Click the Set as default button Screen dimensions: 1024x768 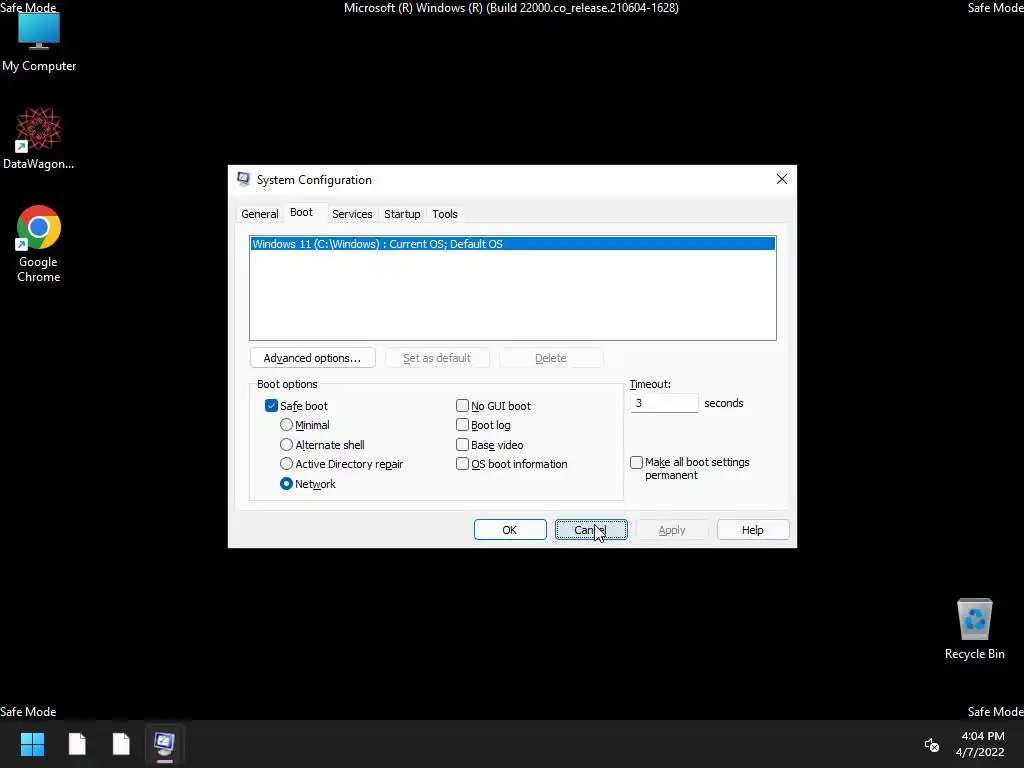437,358
